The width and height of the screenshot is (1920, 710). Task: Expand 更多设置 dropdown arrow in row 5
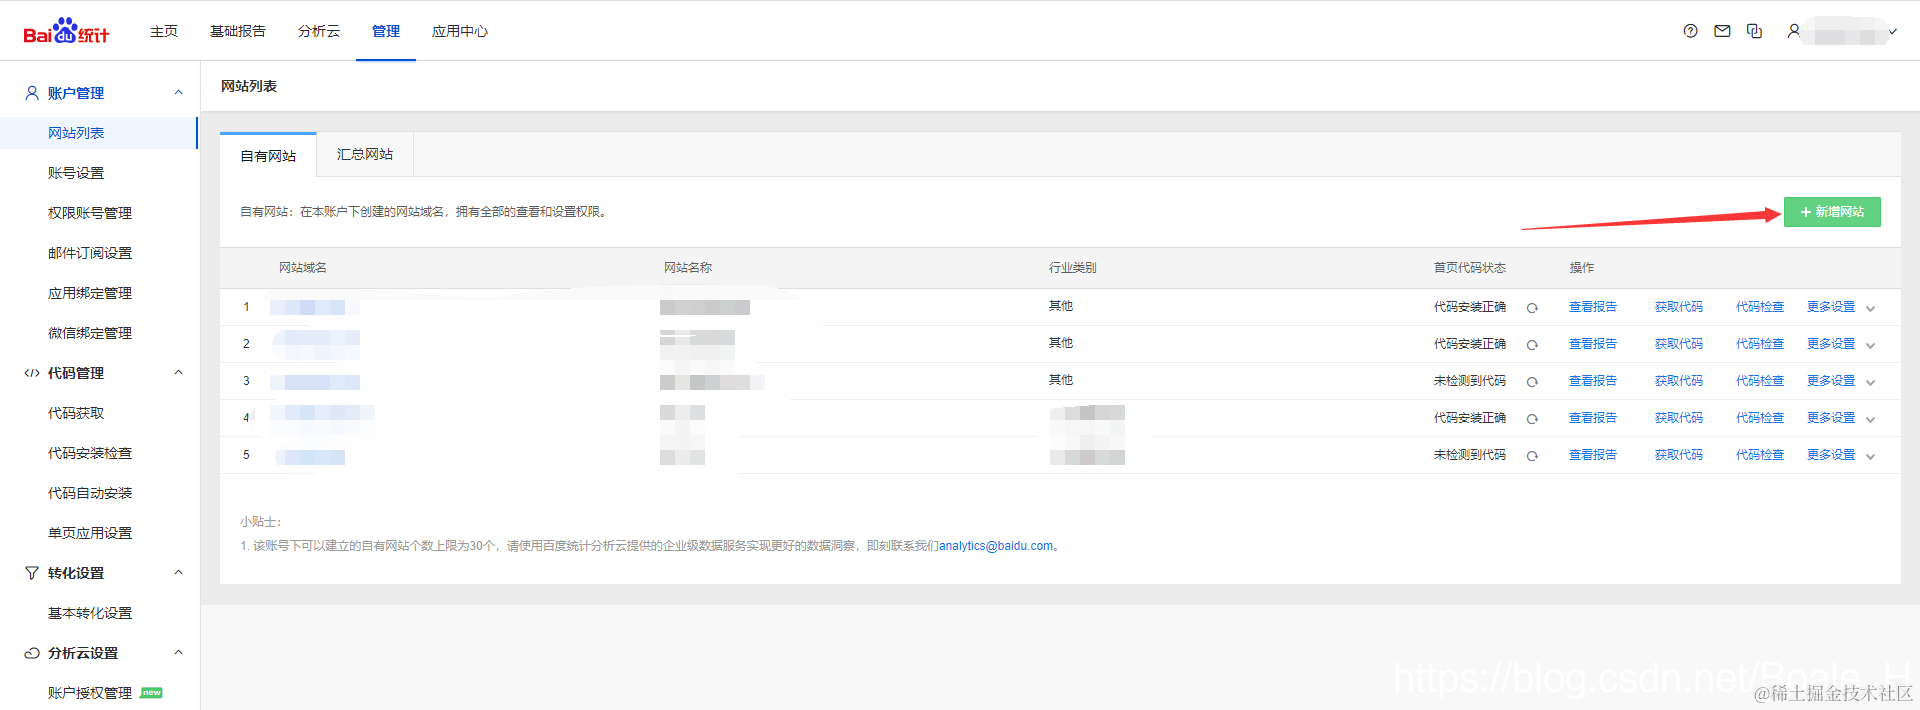[x=1870, y=456]
